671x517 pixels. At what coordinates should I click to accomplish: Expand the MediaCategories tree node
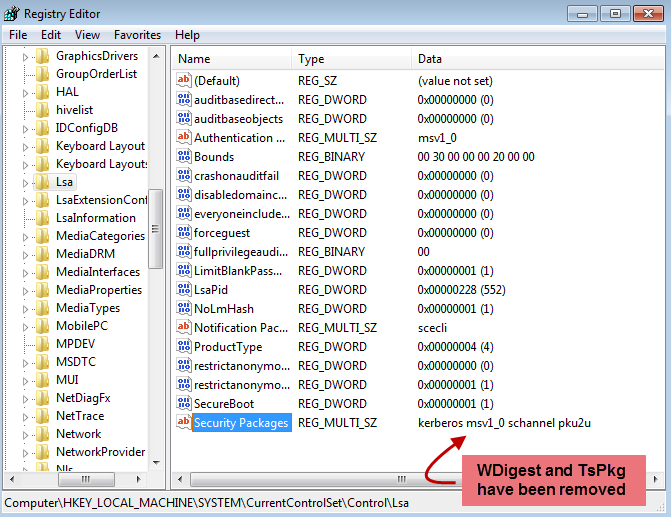pos(26,236)
